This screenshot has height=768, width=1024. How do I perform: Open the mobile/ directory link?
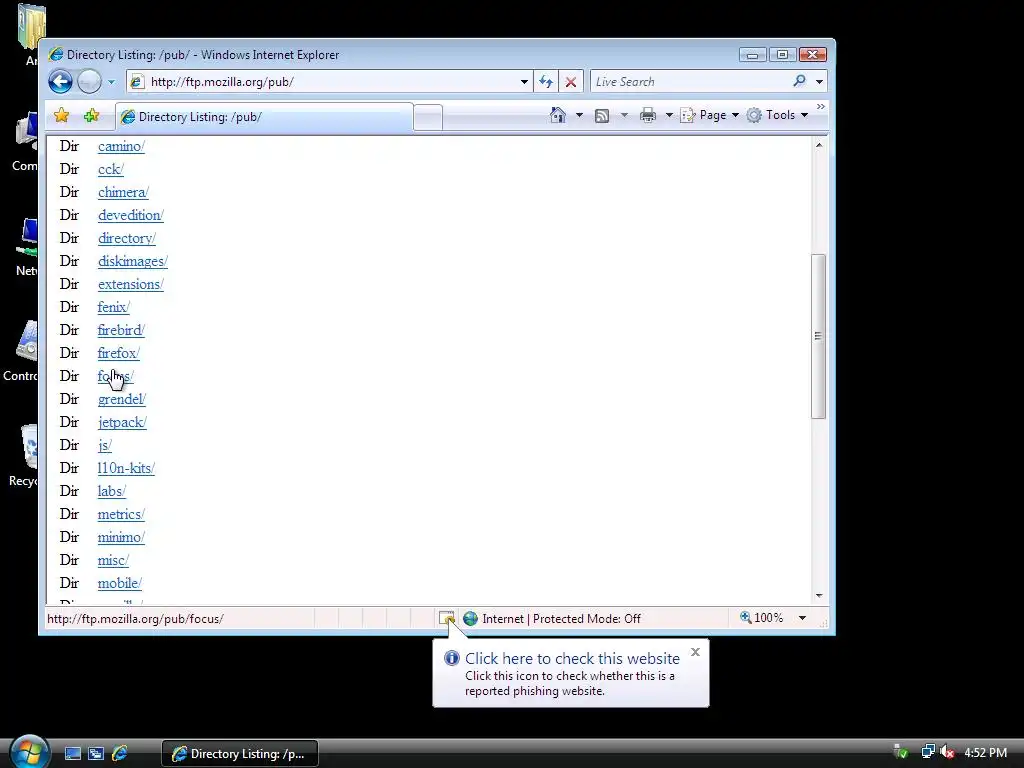coord(120,583)
